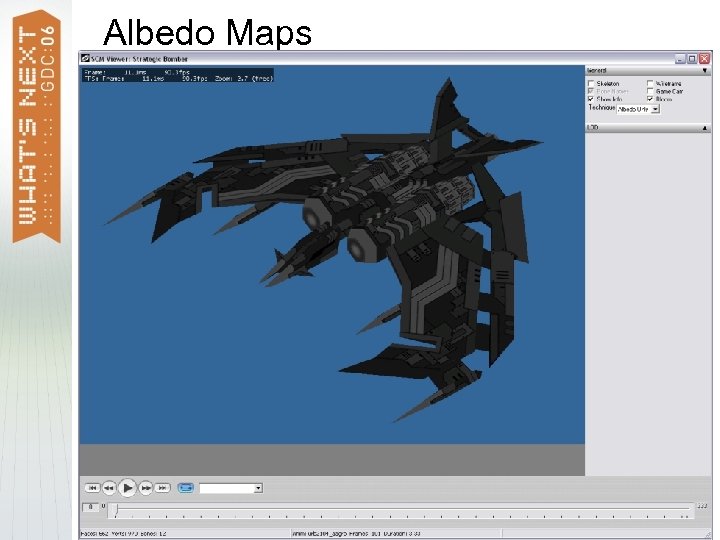Click the SCM Viewer title bar icon
The width and height of the screenshot is (720, 540).
tap(85, 58)
